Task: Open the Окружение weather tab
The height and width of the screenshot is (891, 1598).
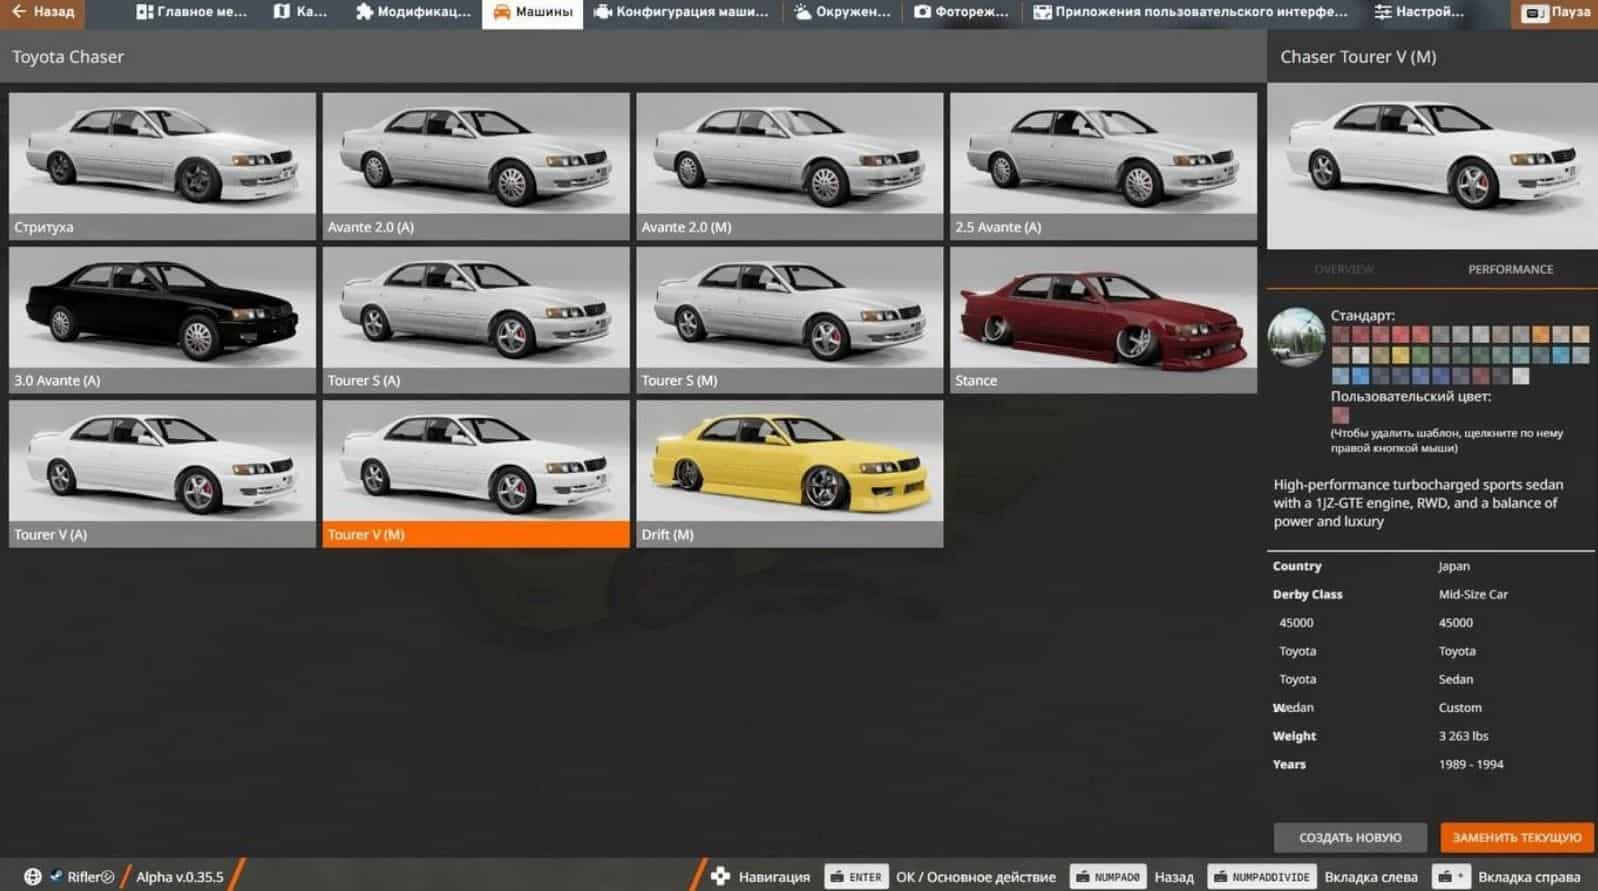Action: [x=841, y=12]
